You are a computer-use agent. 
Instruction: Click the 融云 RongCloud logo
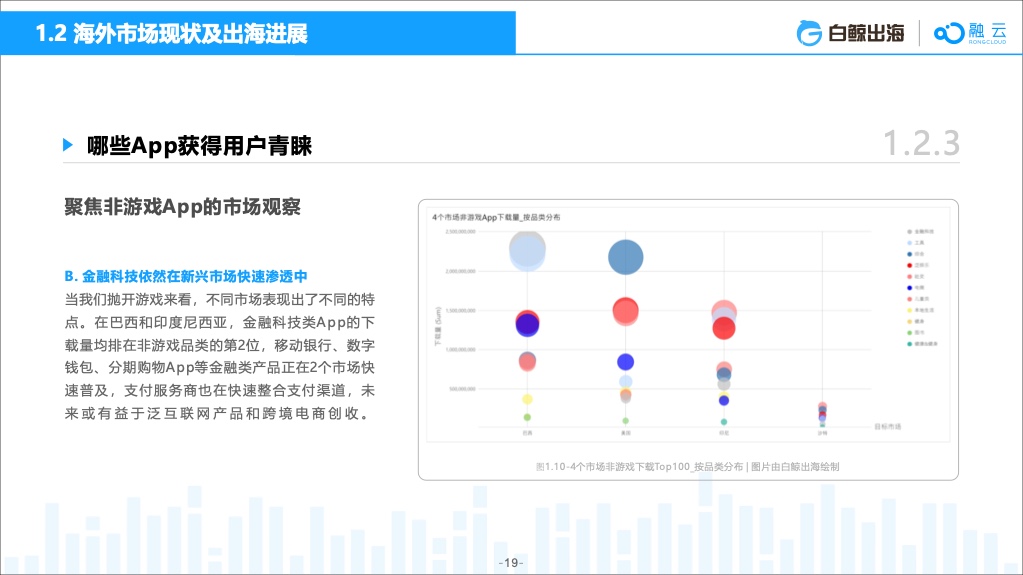(970, 33)
